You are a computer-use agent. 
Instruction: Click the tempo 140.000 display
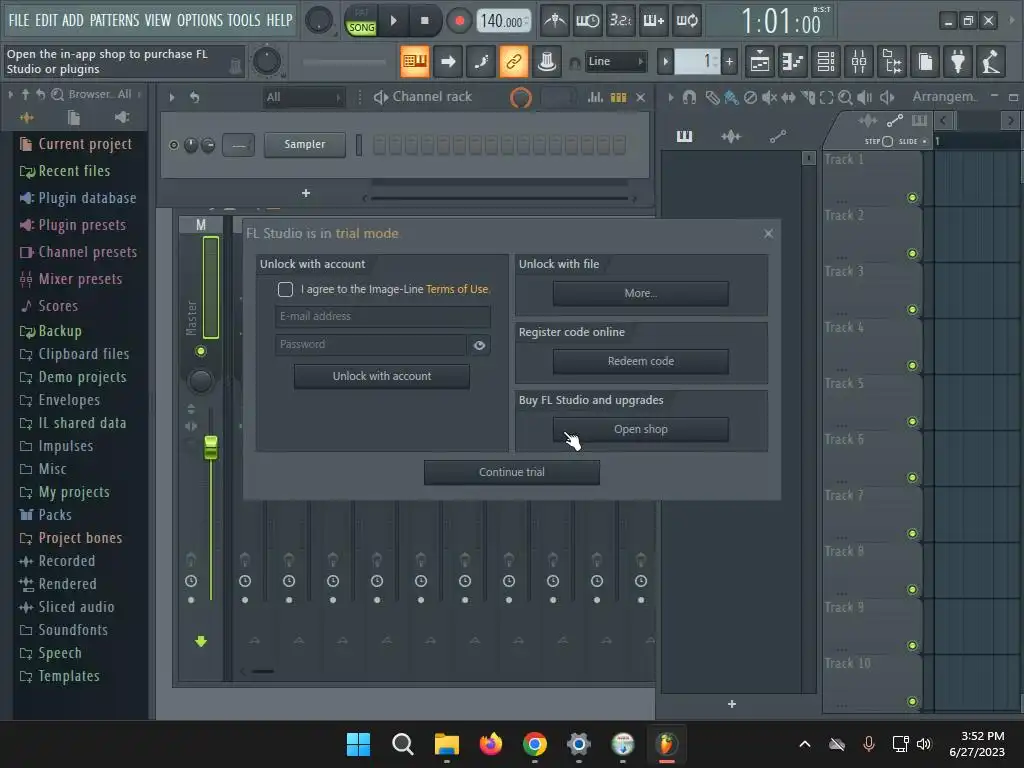point(503,21)
